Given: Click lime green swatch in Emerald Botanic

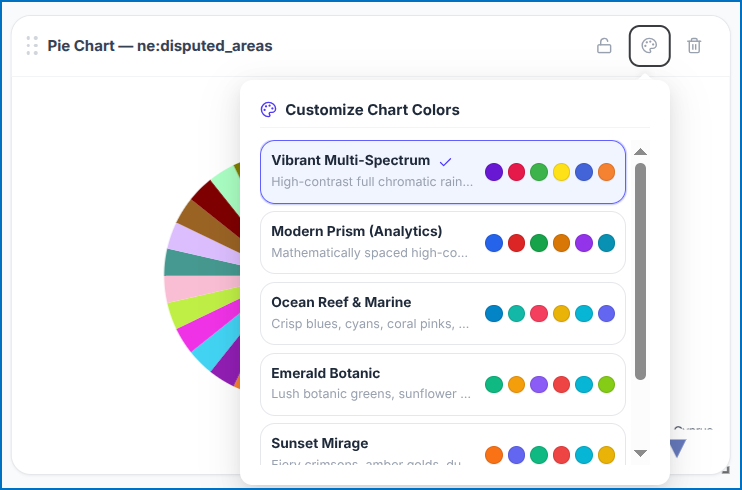Looking at the screenshot, I should point(606,384).
